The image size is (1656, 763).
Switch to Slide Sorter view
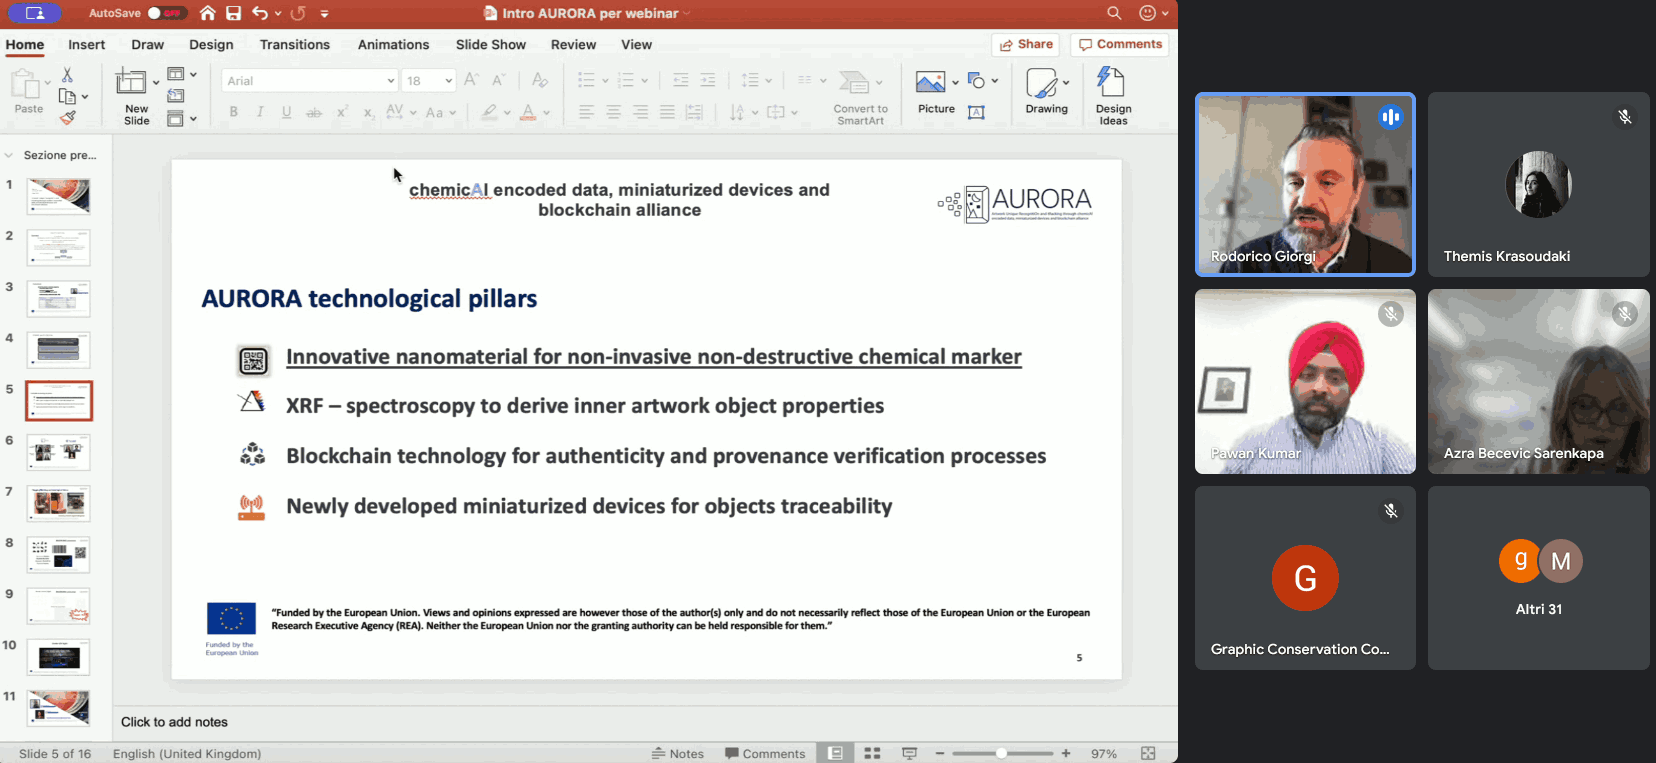tap(872, 753)
